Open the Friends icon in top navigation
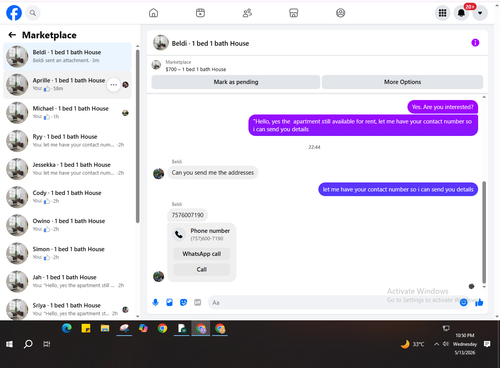Image resolution: width=500 pixels, height=368 pixels. (x=247, y=13)
